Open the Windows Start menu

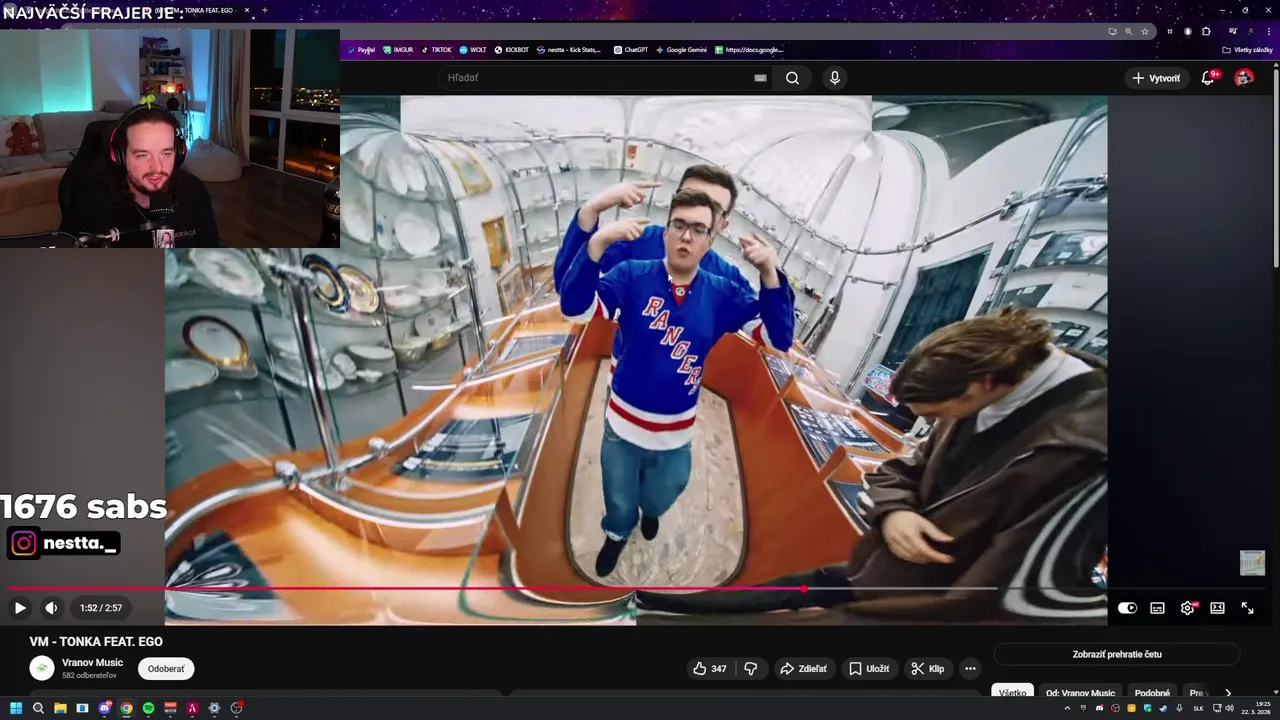click(x=16, y=708)
